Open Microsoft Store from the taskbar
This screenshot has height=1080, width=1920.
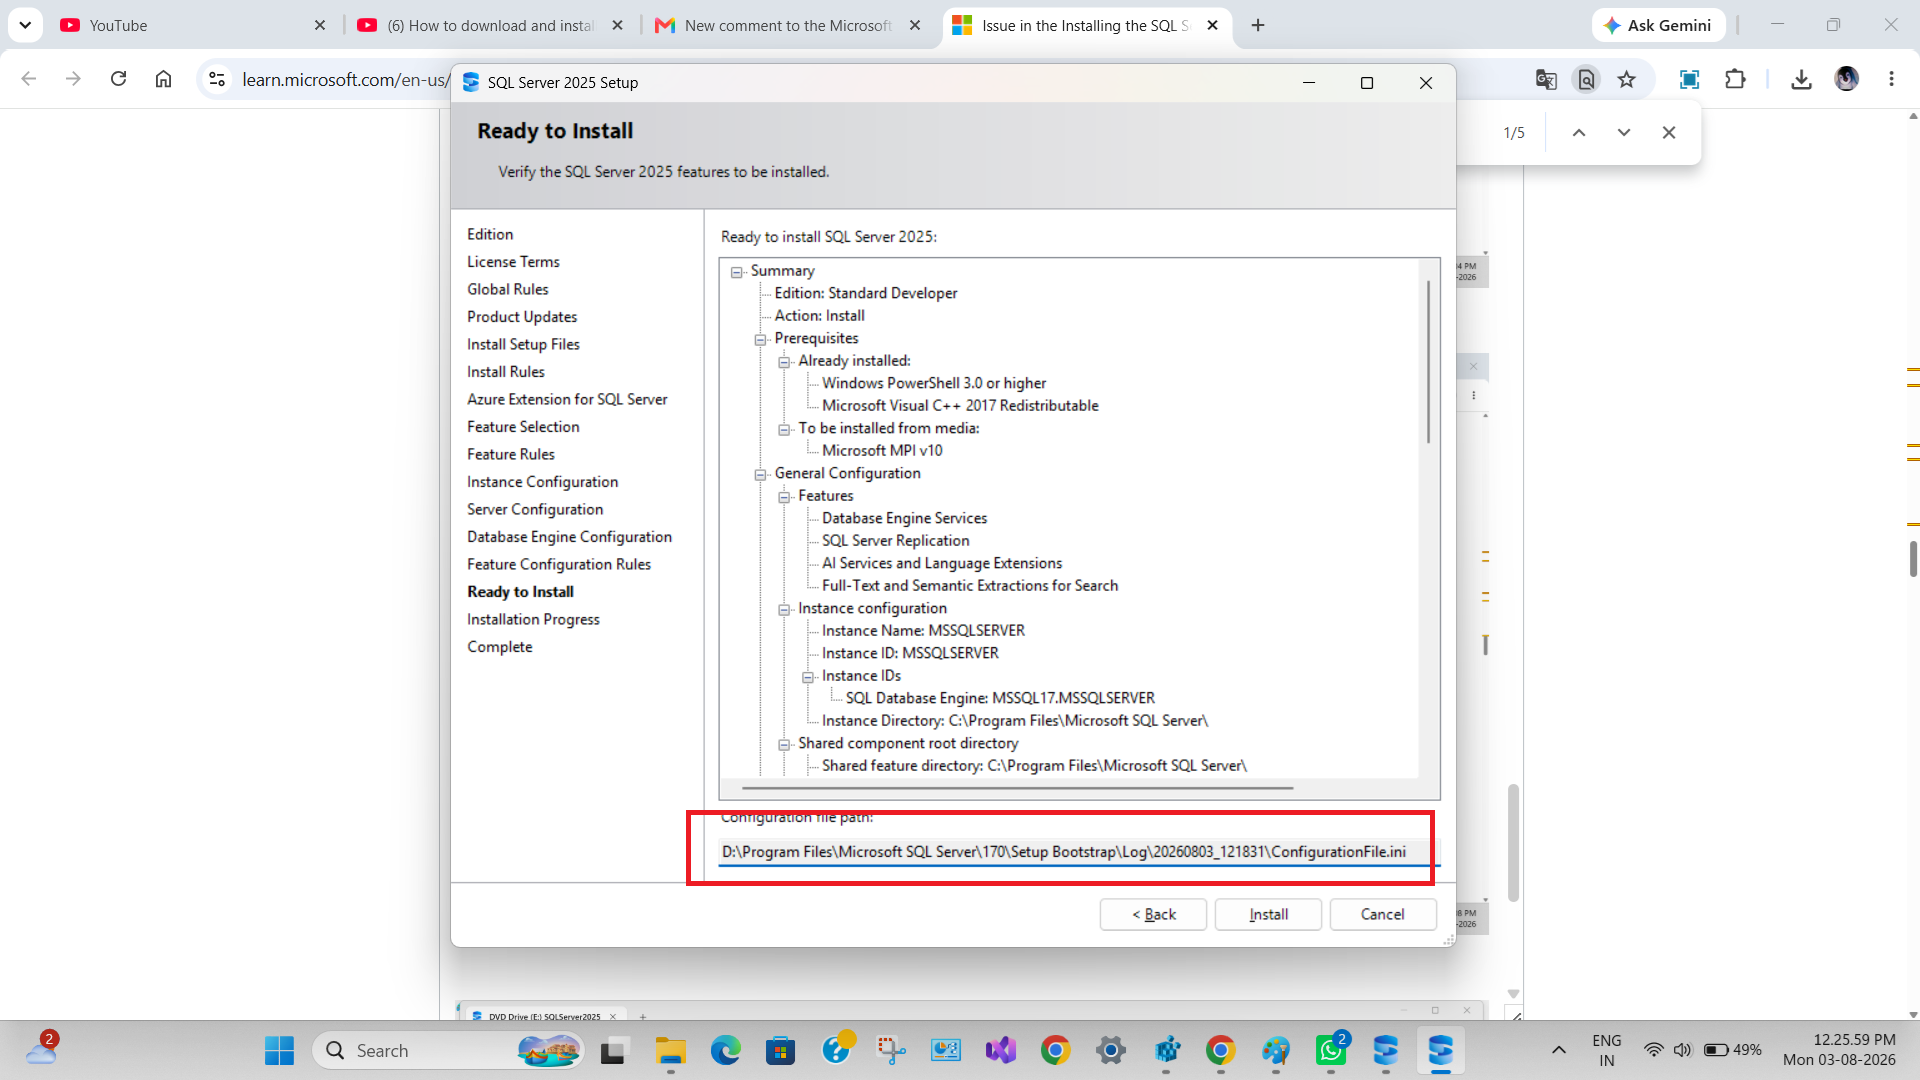(780, 1051)
